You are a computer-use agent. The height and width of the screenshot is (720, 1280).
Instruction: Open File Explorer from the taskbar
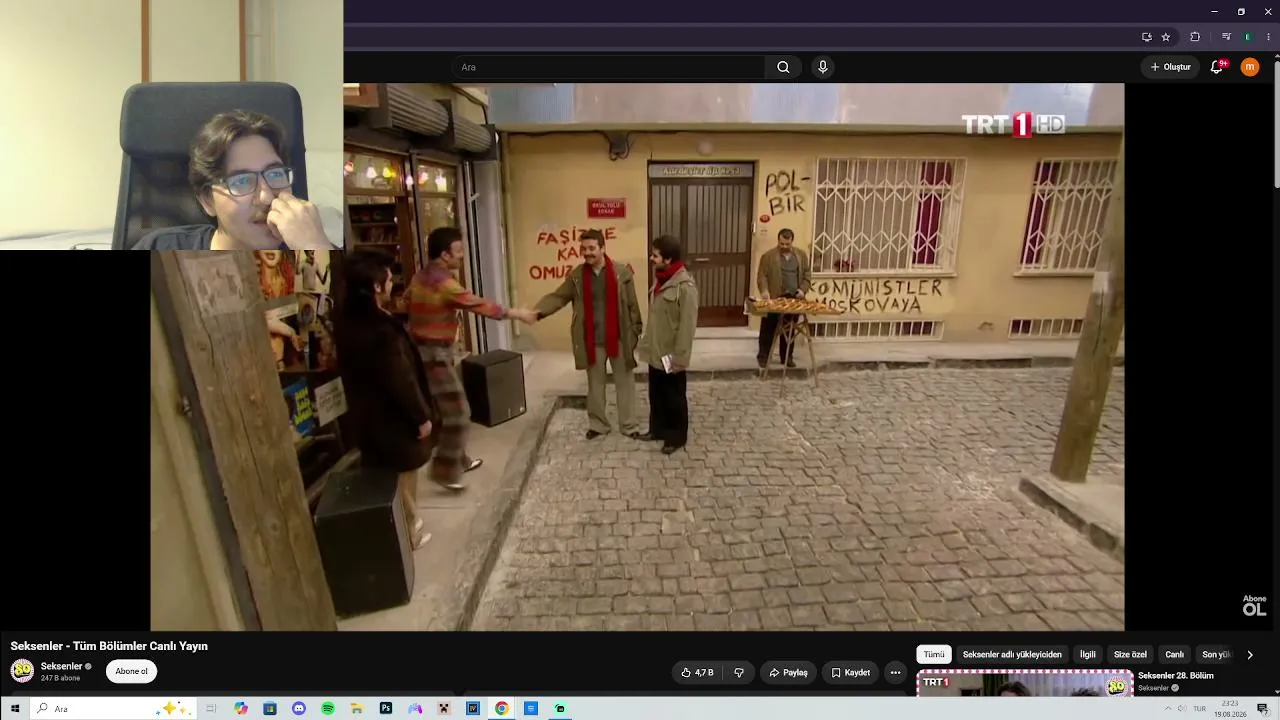click(x=357, y=709)
